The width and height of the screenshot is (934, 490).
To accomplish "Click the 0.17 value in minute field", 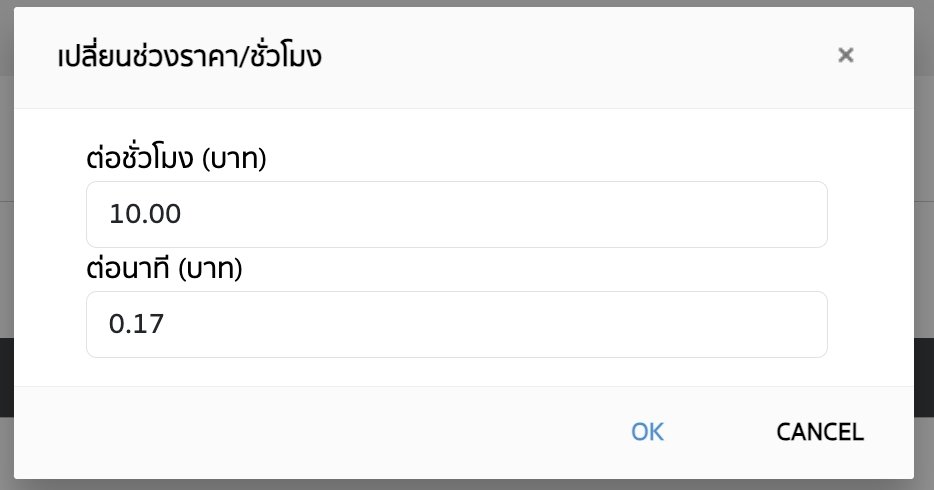I will point(136,324).
